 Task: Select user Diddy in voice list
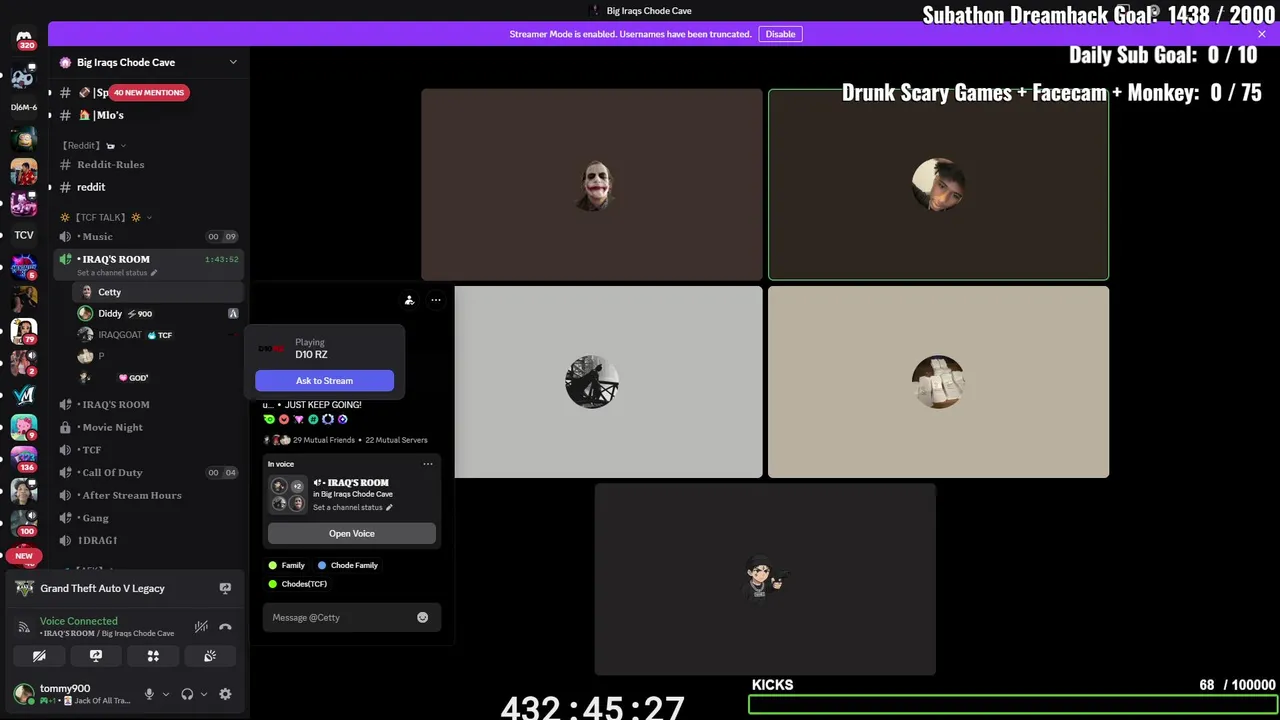(157, 314)
